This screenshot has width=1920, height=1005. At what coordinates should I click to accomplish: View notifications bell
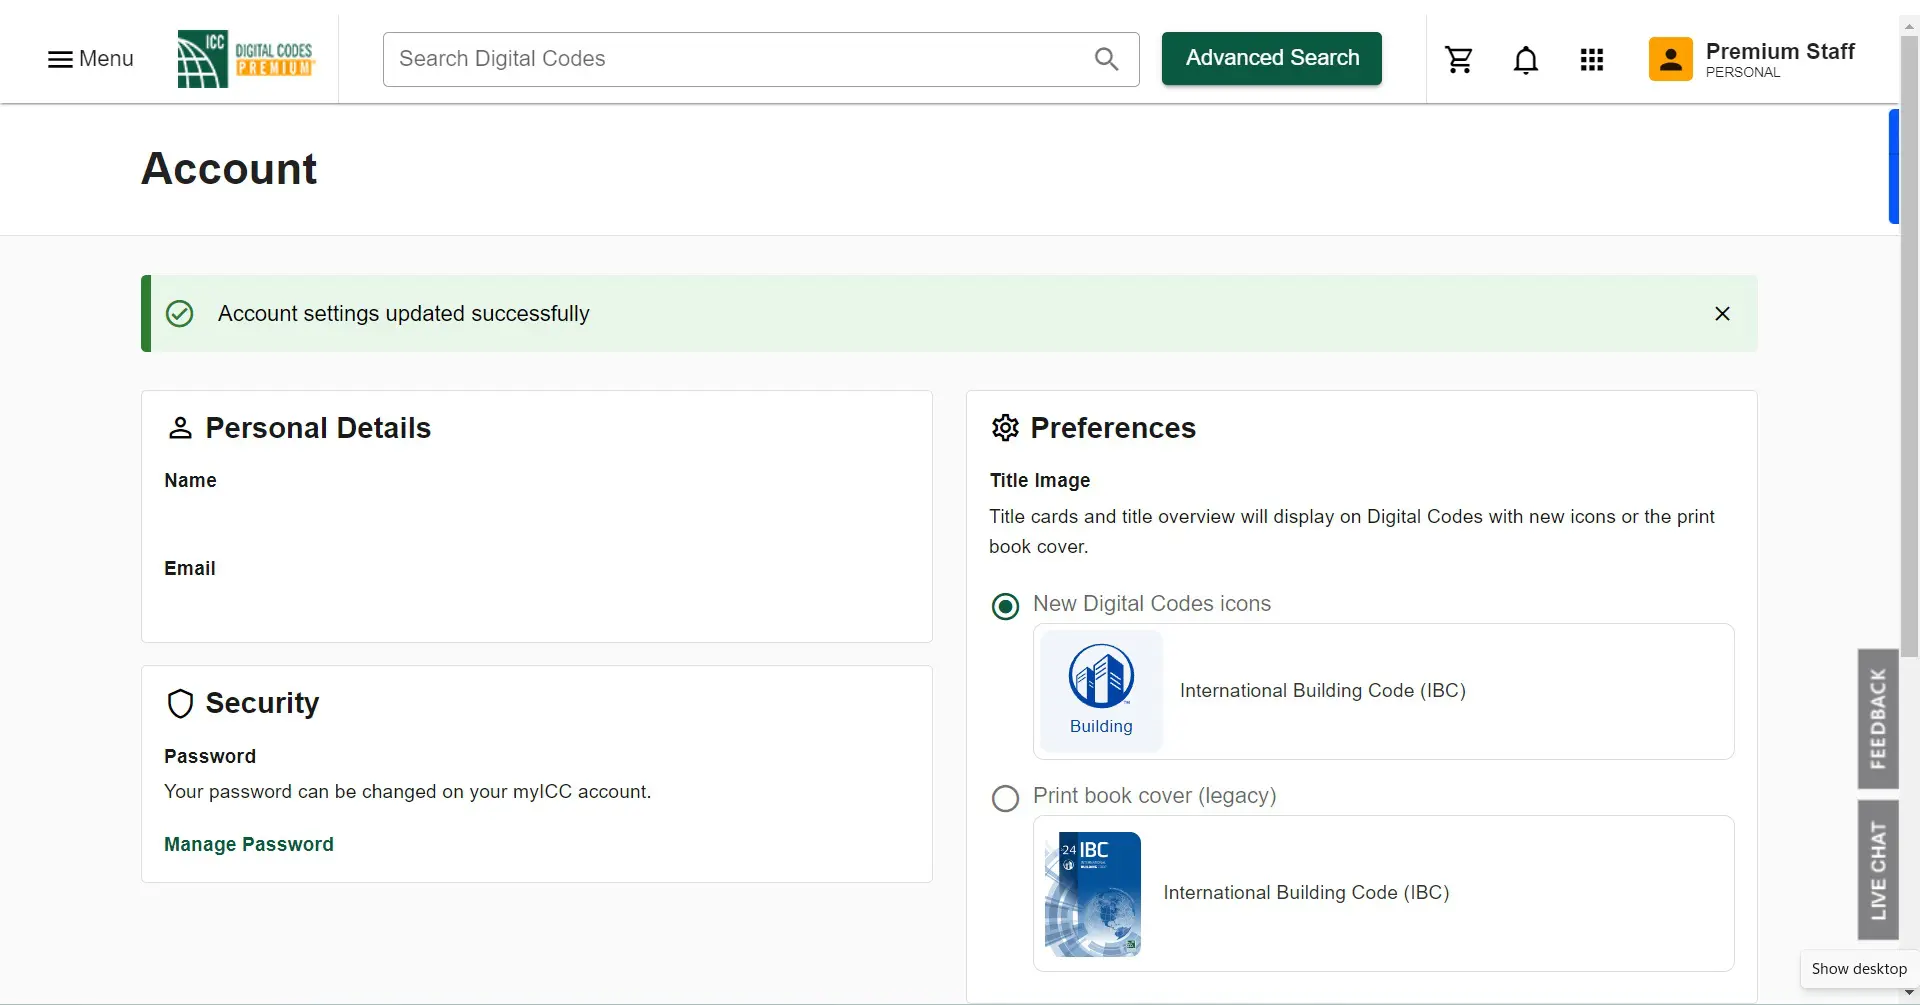pos(1525,60)
